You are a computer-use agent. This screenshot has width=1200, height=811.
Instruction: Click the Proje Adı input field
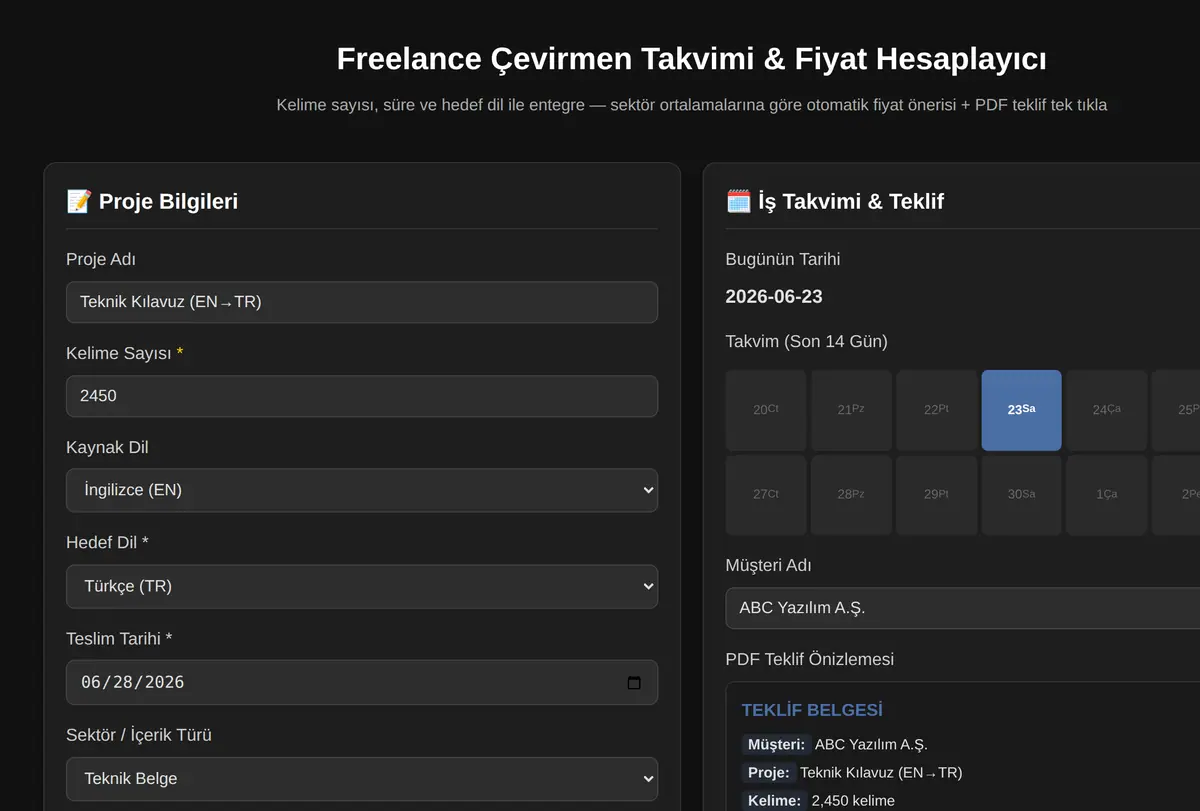click(x=362, y=302)
